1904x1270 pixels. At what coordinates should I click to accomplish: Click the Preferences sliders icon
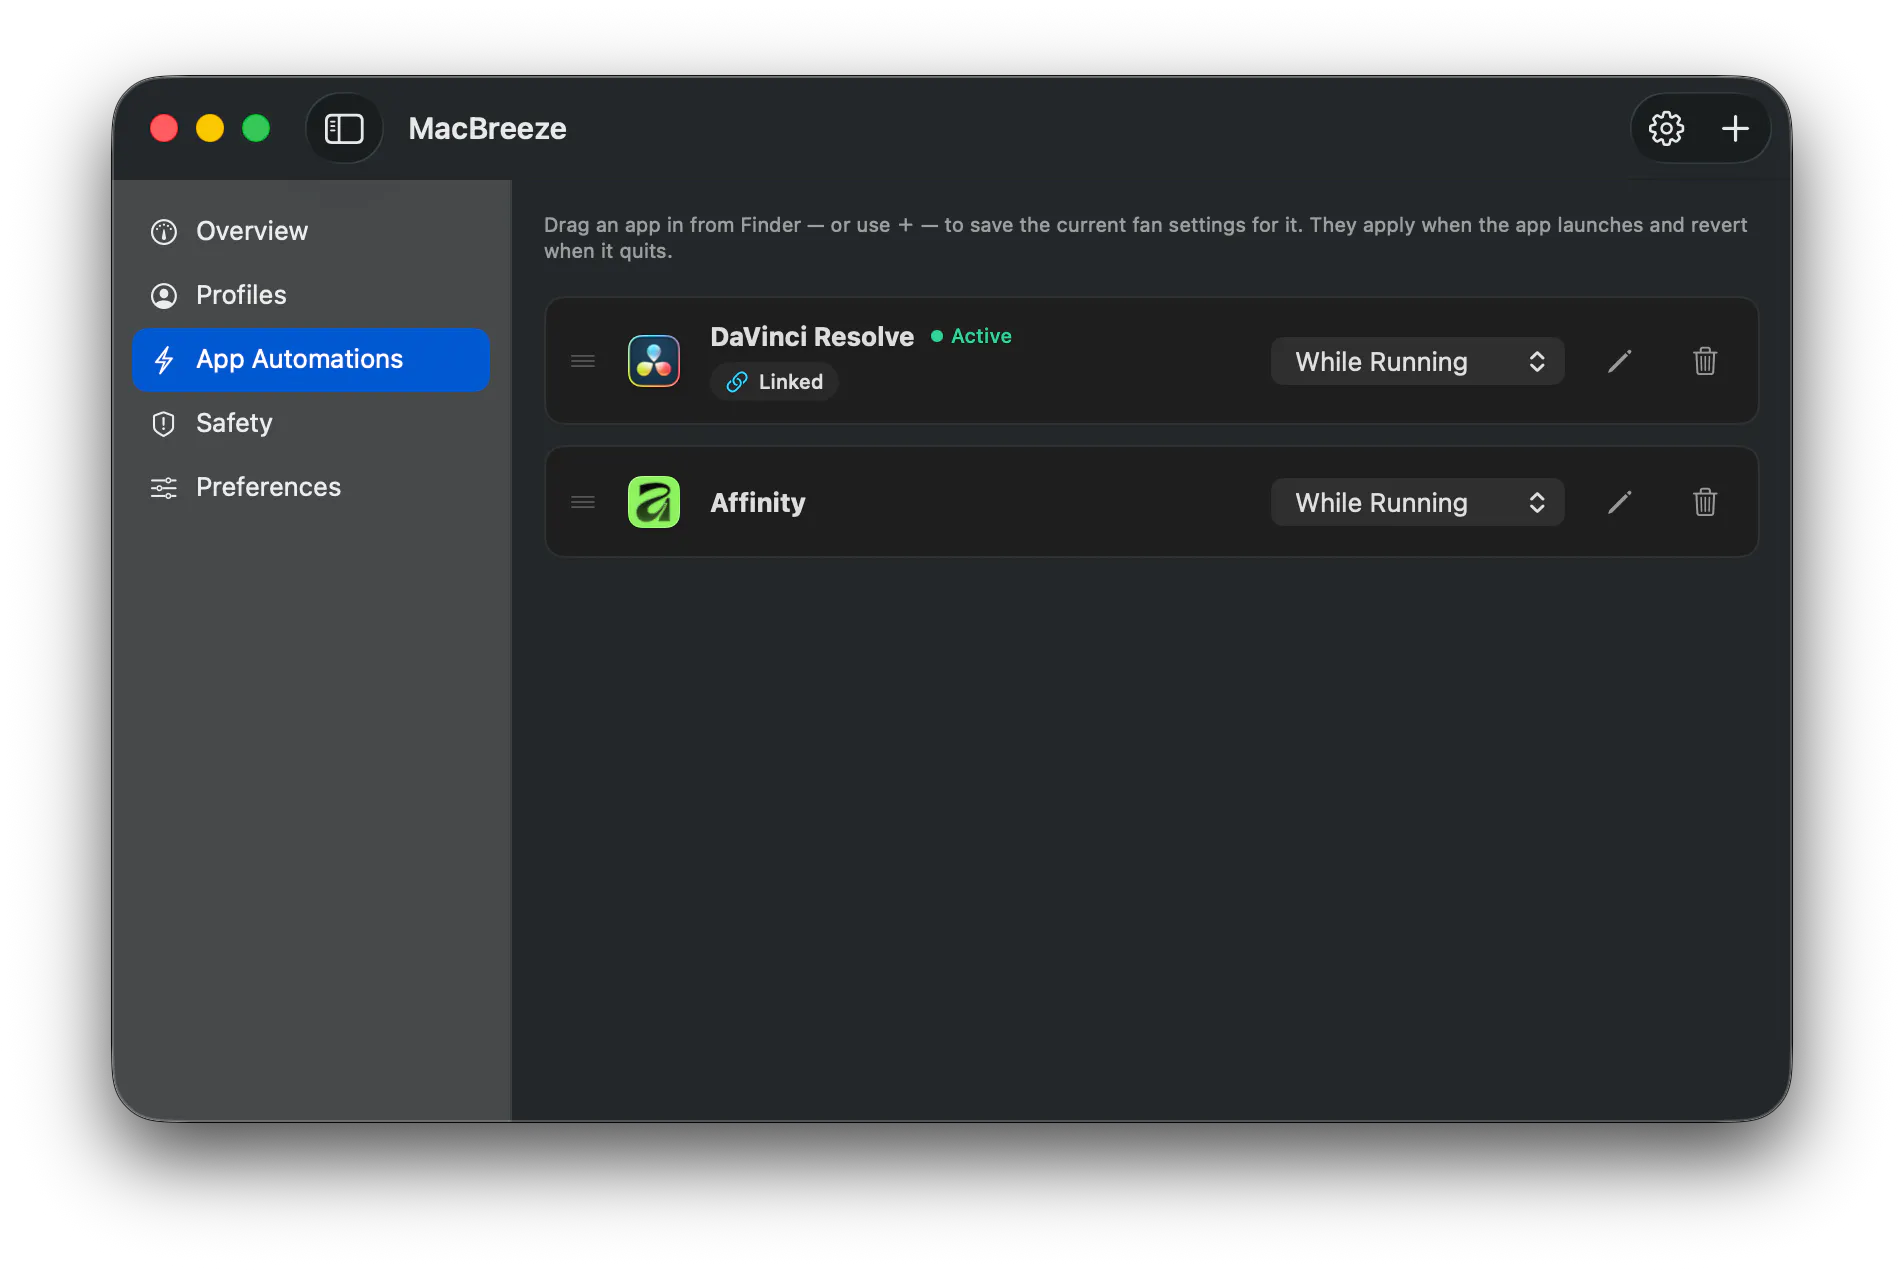click(164, 488)
